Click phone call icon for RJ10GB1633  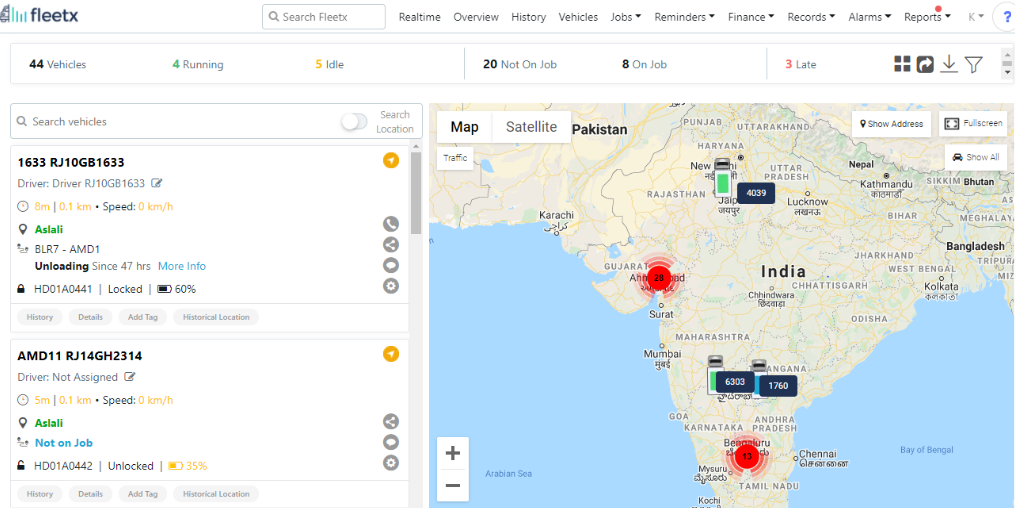[x=390, y=224]
